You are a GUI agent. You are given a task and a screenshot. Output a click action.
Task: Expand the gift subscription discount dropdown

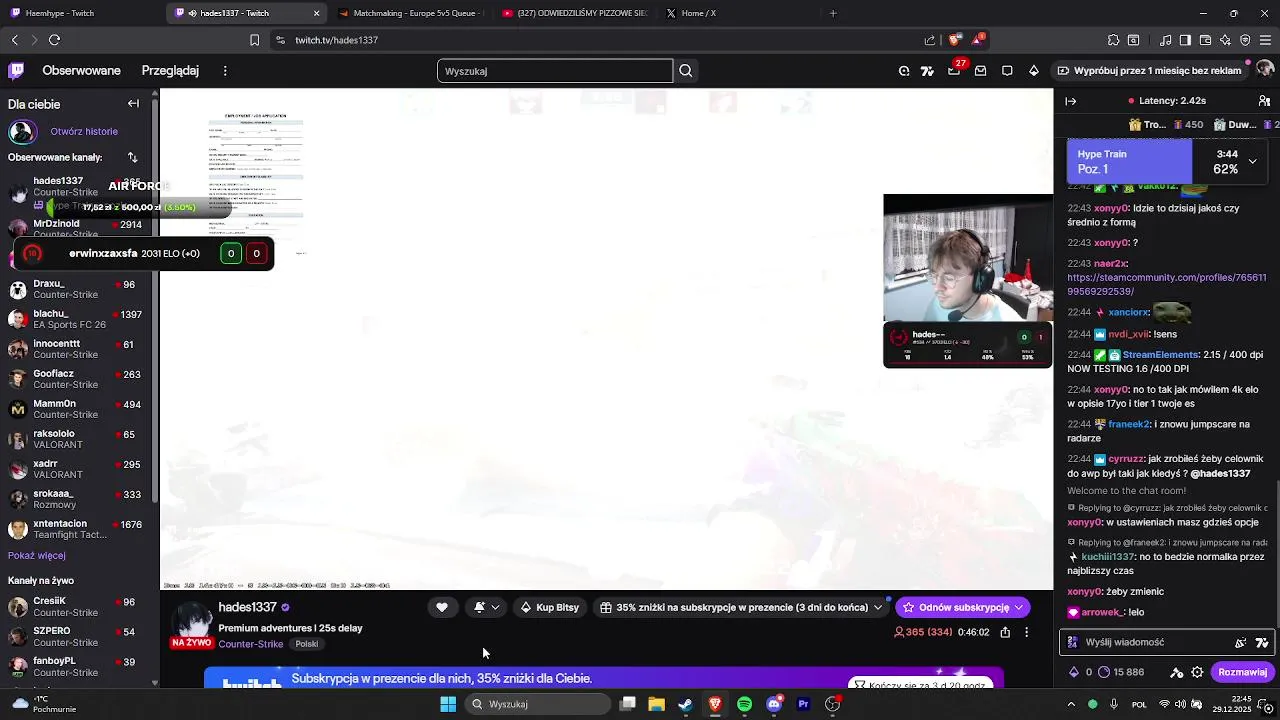(x=878, y=607)
